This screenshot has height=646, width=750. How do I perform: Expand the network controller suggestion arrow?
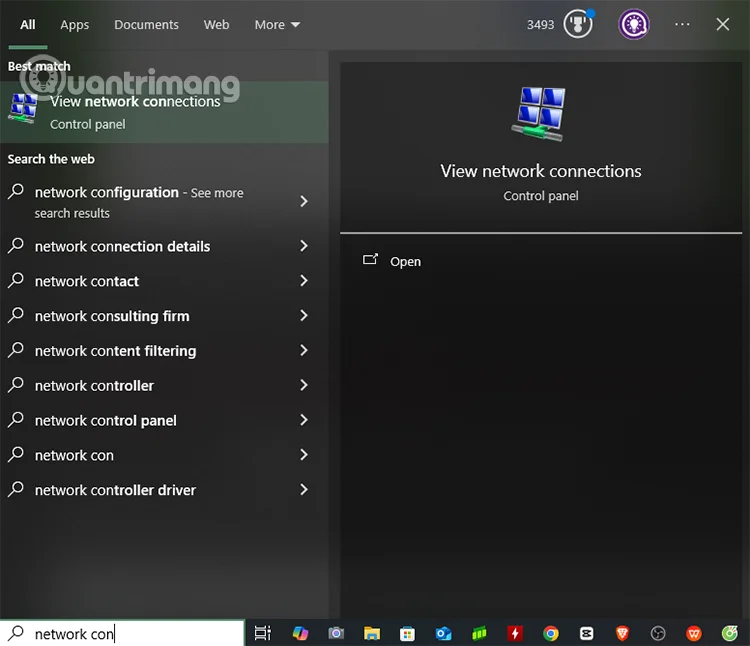304,385
